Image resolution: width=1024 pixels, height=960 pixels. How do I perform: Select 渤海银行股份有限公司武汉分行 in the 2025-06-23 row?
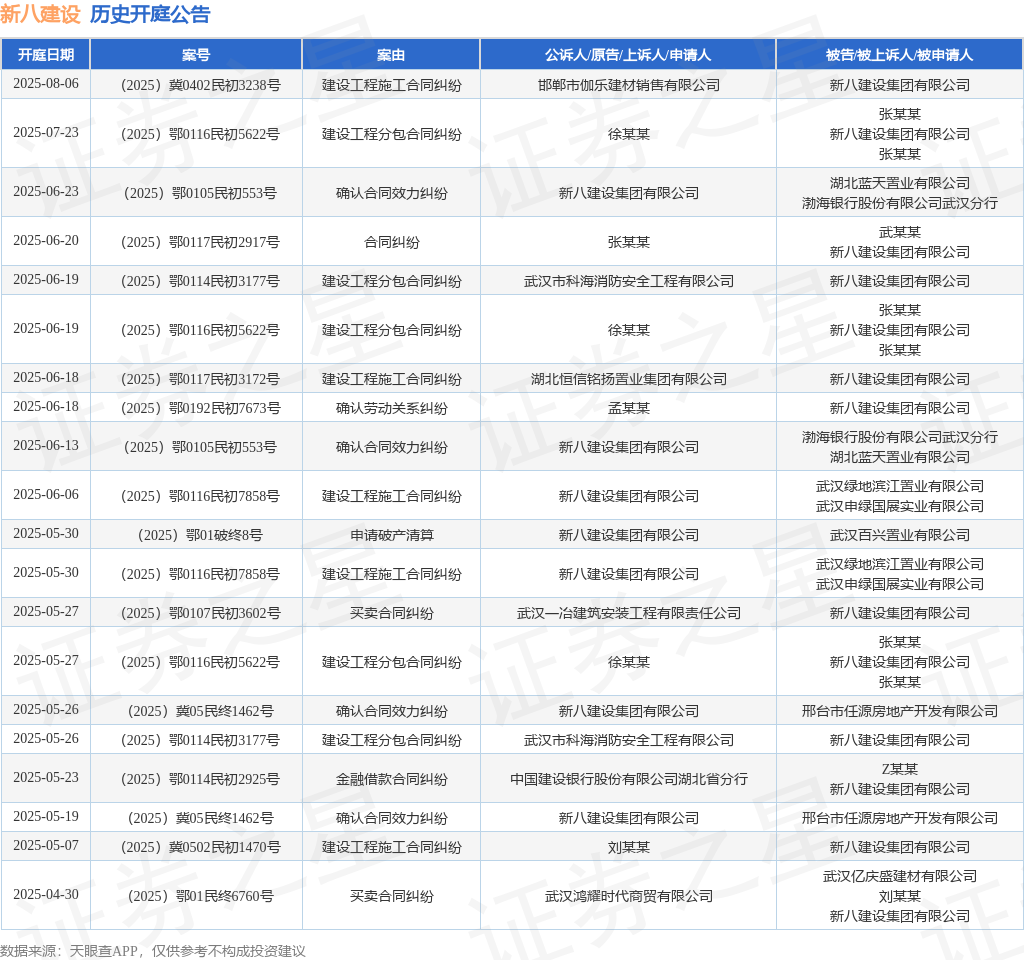coord(899,203)
